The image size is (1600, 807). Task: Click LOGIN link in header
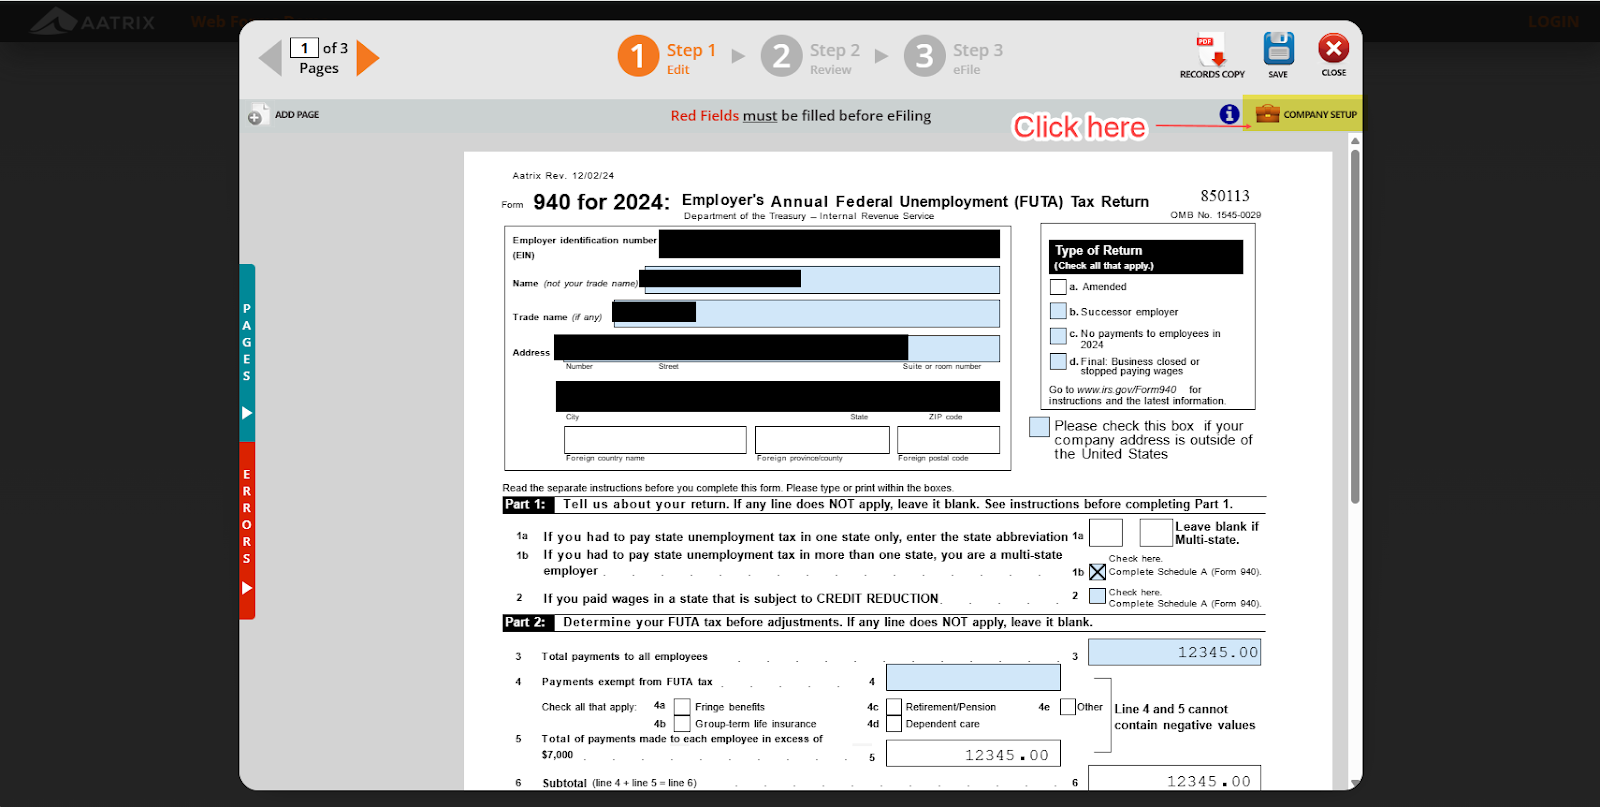pos(1553,22)
